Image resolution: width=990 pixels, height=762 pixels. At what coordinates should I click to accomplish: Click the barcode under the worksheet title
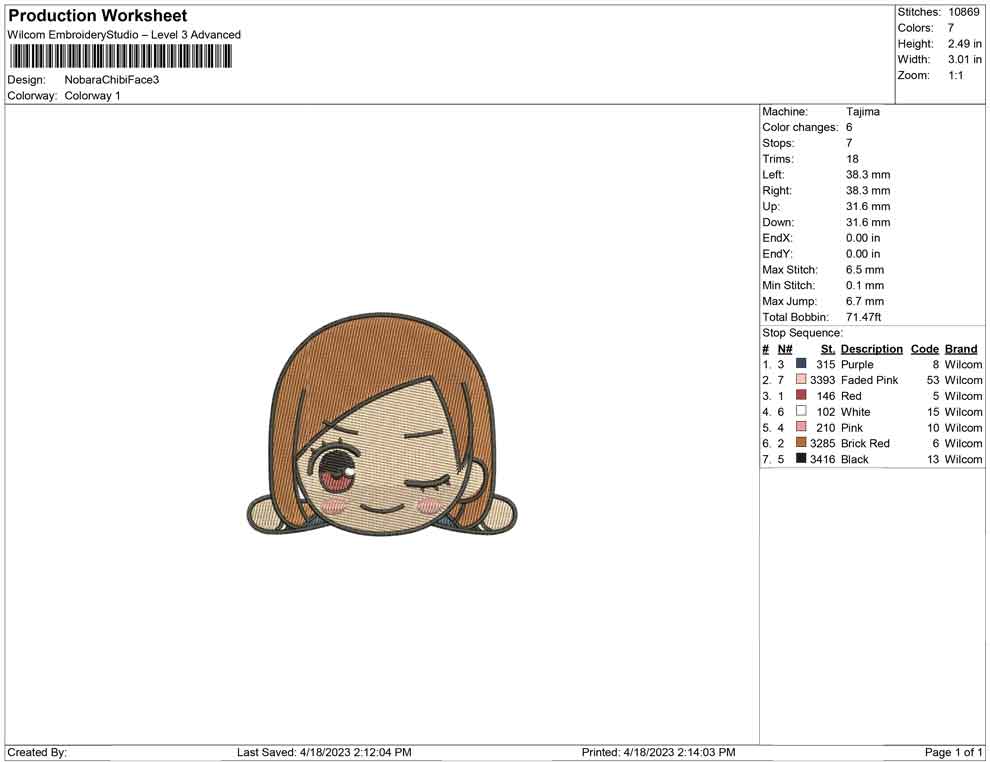point(120,56)
